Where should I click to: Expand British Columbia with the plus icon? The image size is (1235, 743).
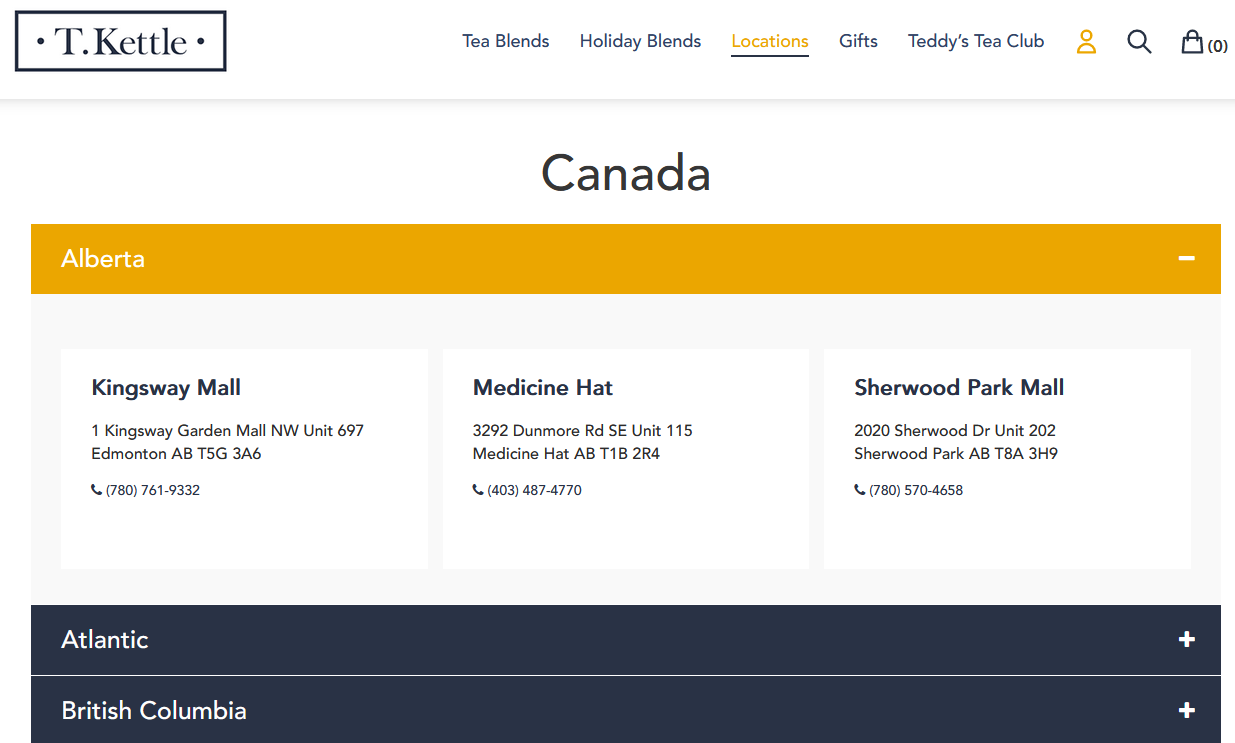point(1186,710)
